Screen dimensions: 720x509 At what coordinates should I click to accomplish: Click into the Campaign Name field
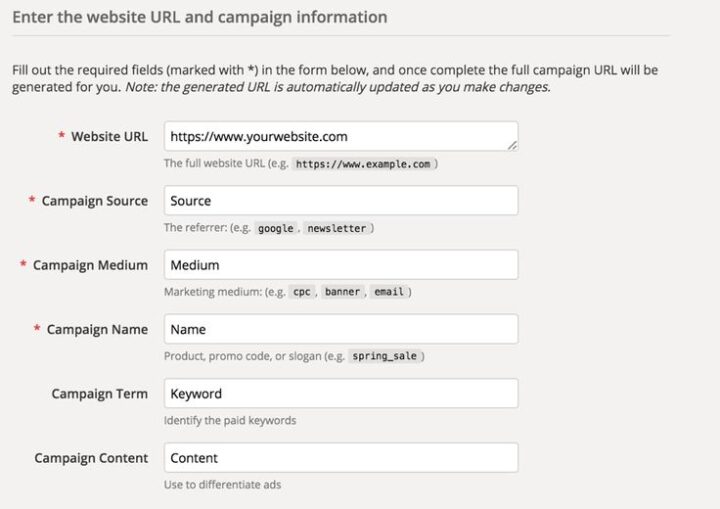click(340, 329)
